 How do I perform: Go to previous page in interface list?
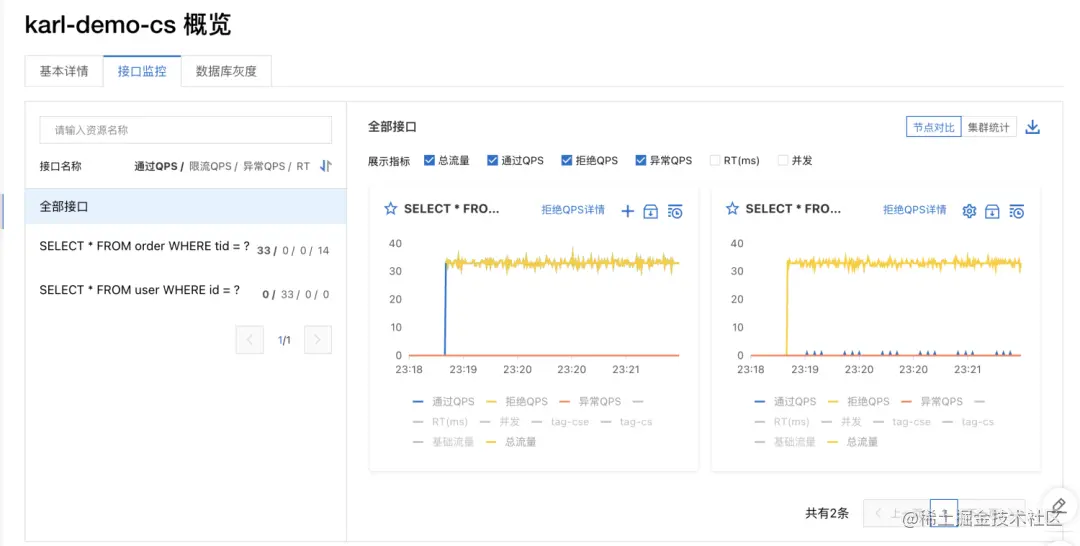coord(249,339)
